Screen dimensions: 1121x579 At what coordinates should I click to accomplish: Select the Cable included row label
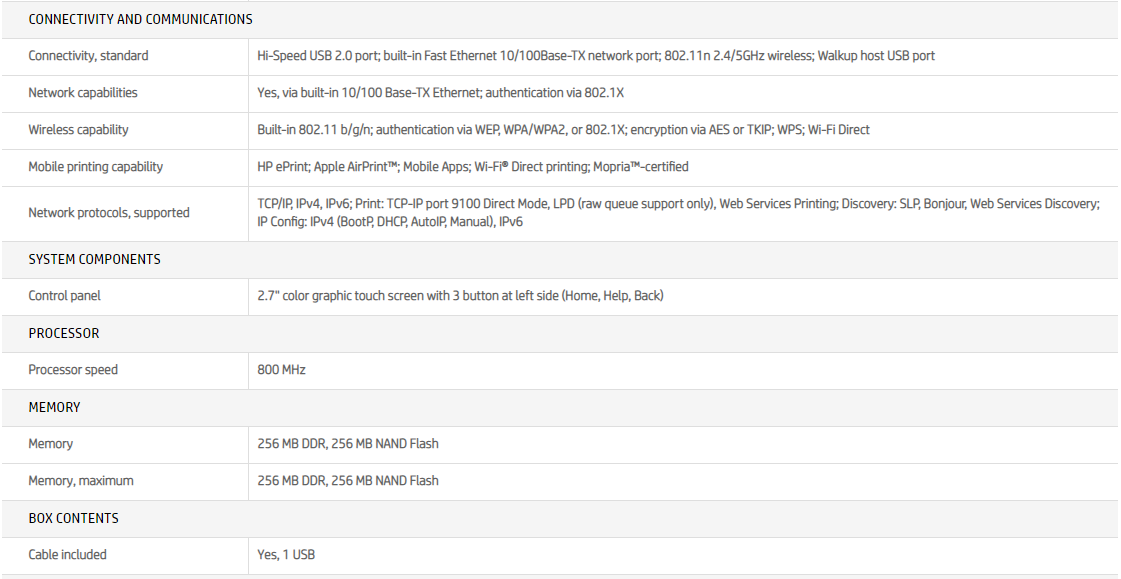[67, 555]
